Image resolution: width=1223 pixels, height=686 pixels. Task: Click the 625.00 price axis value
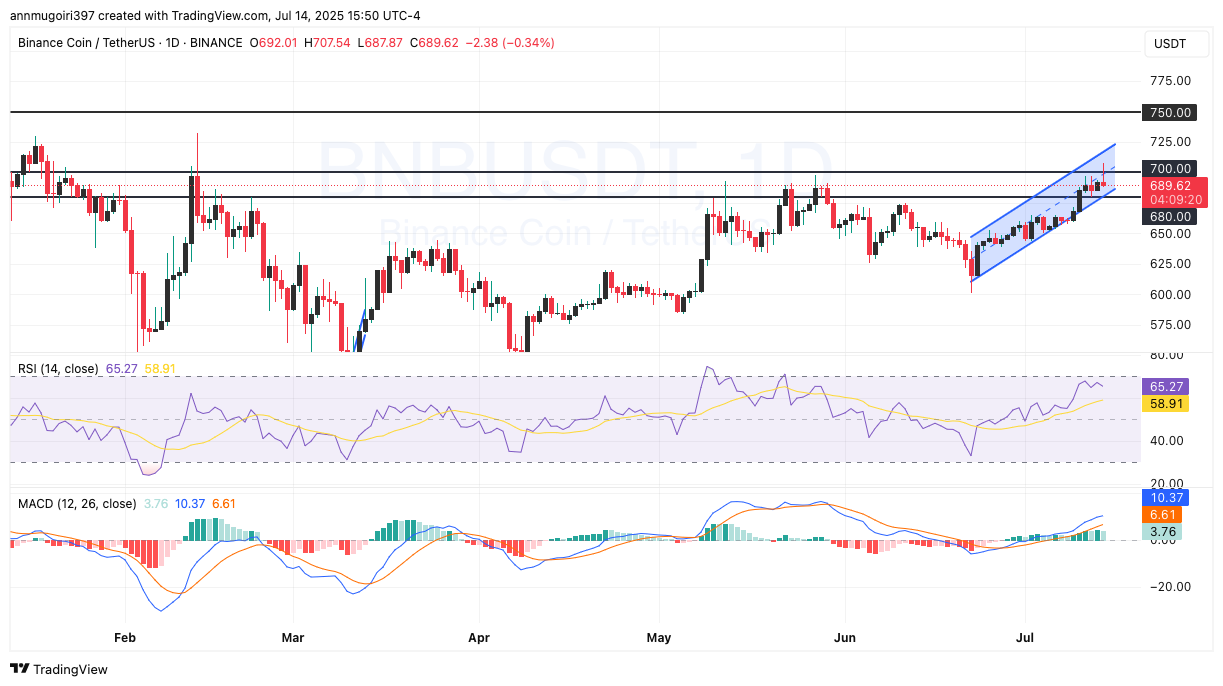(x=1169, y=264)
